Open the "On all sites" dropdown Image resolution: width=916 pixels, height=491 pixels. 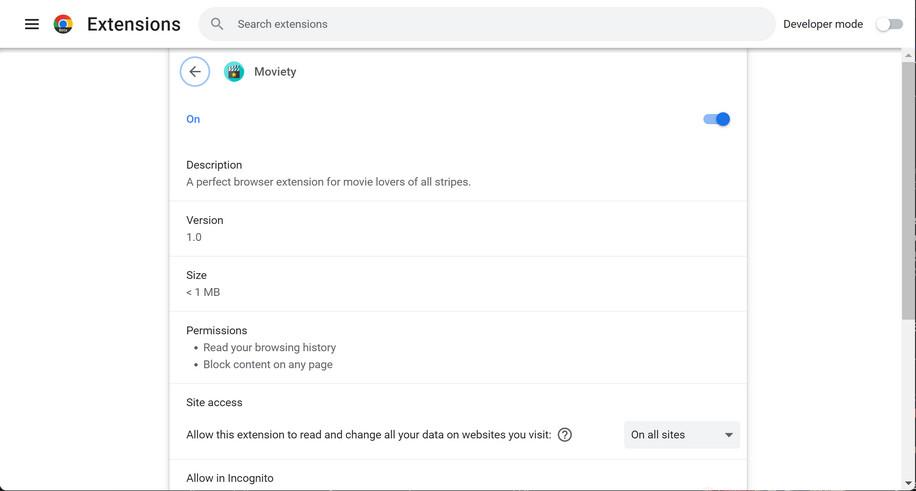click(682, 435)
